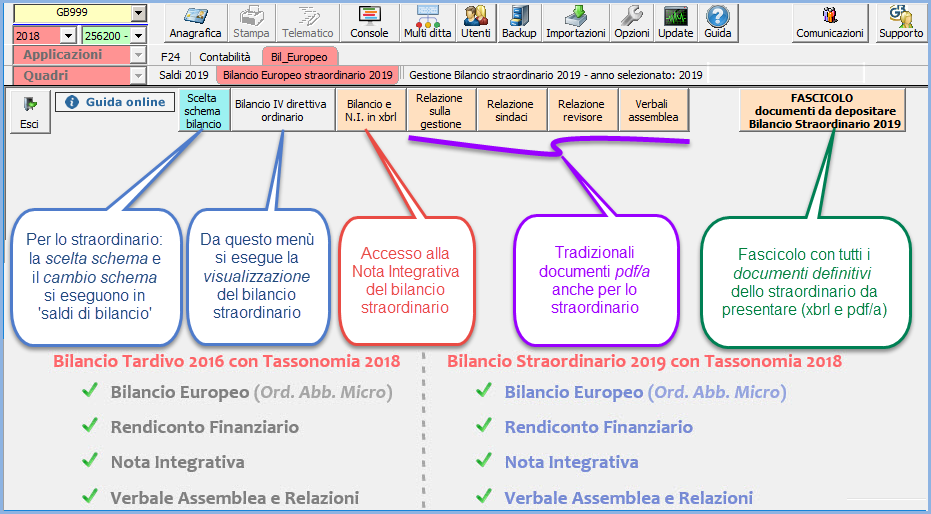The height and width of the screenshot is (514, 931).
Task: Open the Importazioni icon
Action: pos(575,23)
